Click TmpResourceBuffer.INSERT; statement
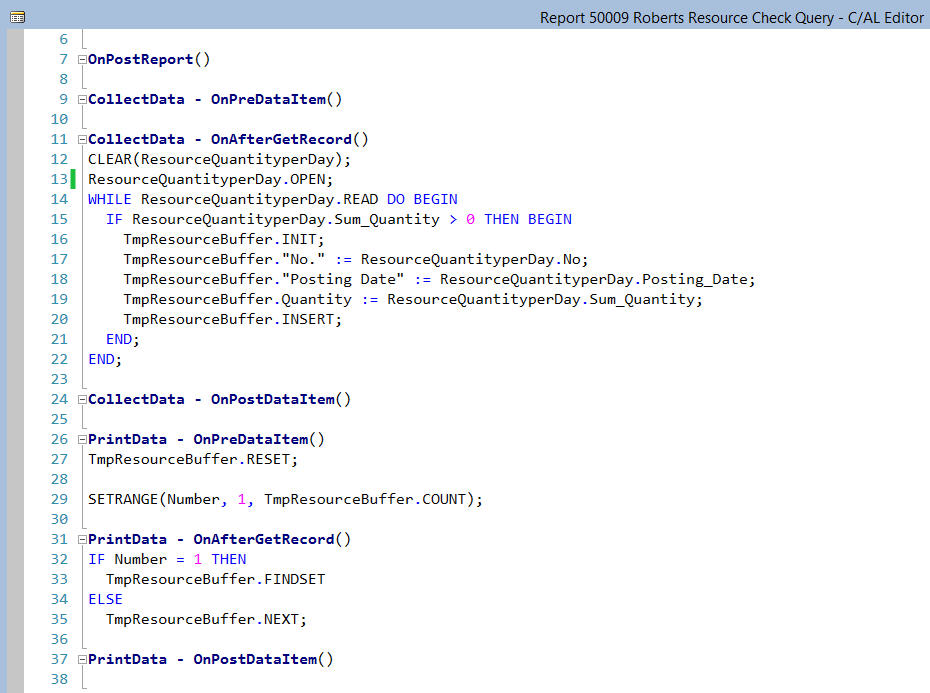This screenshot has height=693, width=930. (232, 319)
